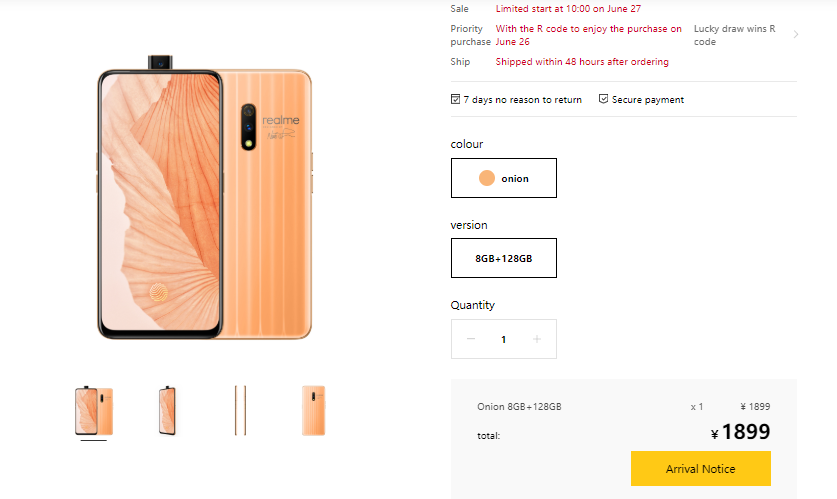Image resolution: width=837 pixels, height=499 pixels.
Task: Select the side profile phone thumbnail
Action: [x=239, y=411]
